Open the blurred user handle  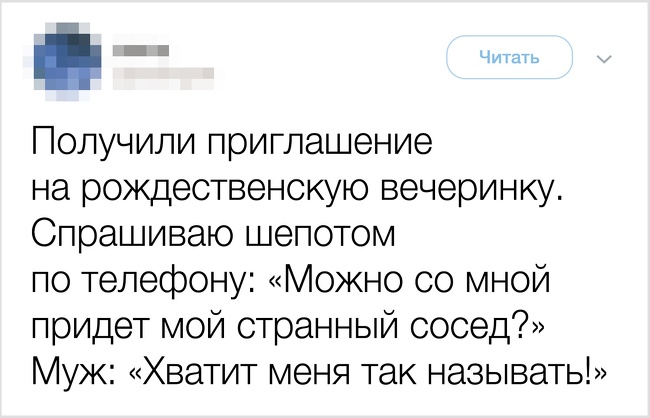pyautogui.click(x=163, y=74)
